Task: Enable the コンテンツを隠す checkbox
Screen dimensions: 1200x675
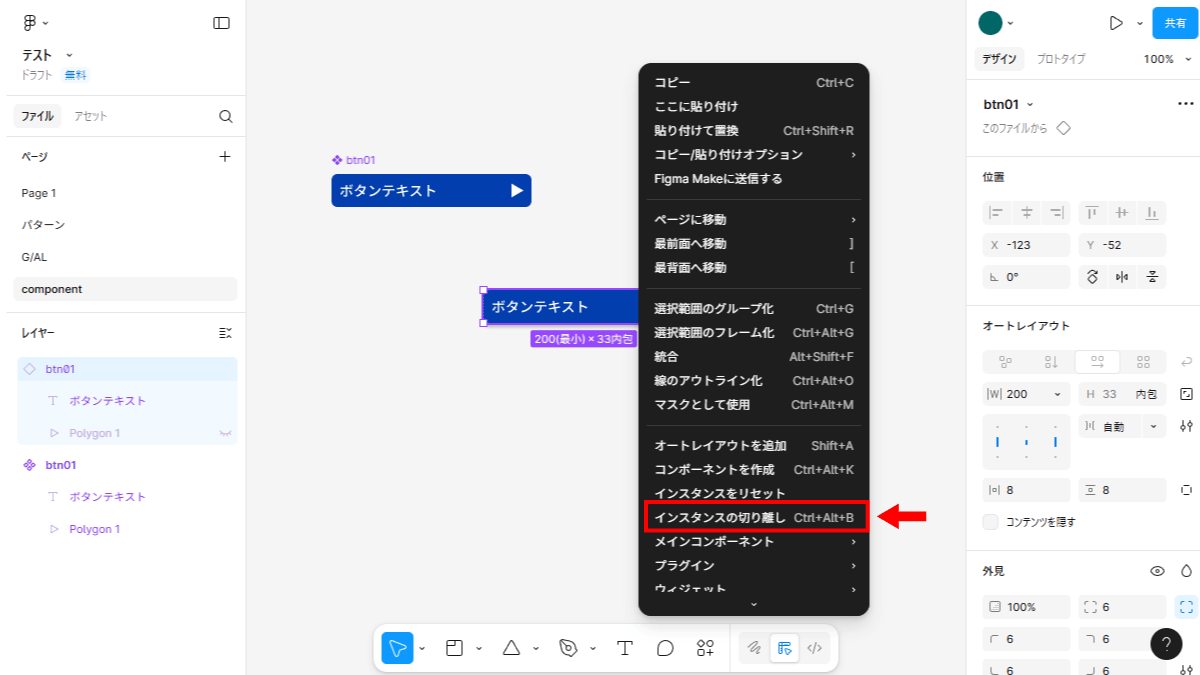Action: click(991, 522)
